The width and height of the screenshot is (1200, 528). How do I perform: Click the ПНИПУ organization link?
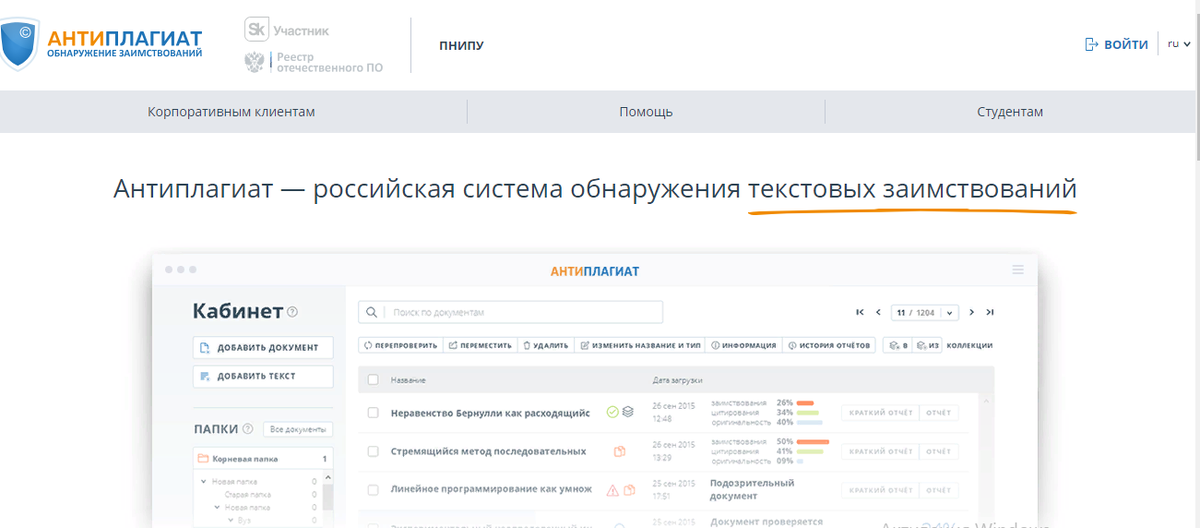point(461,45)
